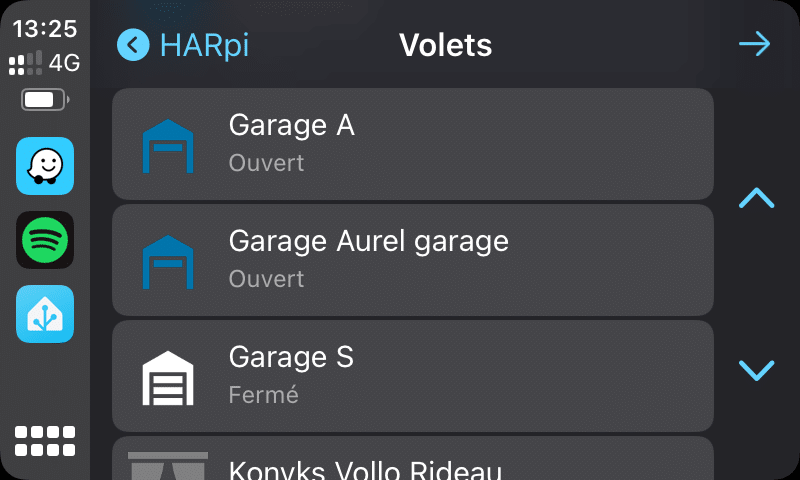
Task: Open the Home Assistant app icon
Action: click(x=45, y=314)
